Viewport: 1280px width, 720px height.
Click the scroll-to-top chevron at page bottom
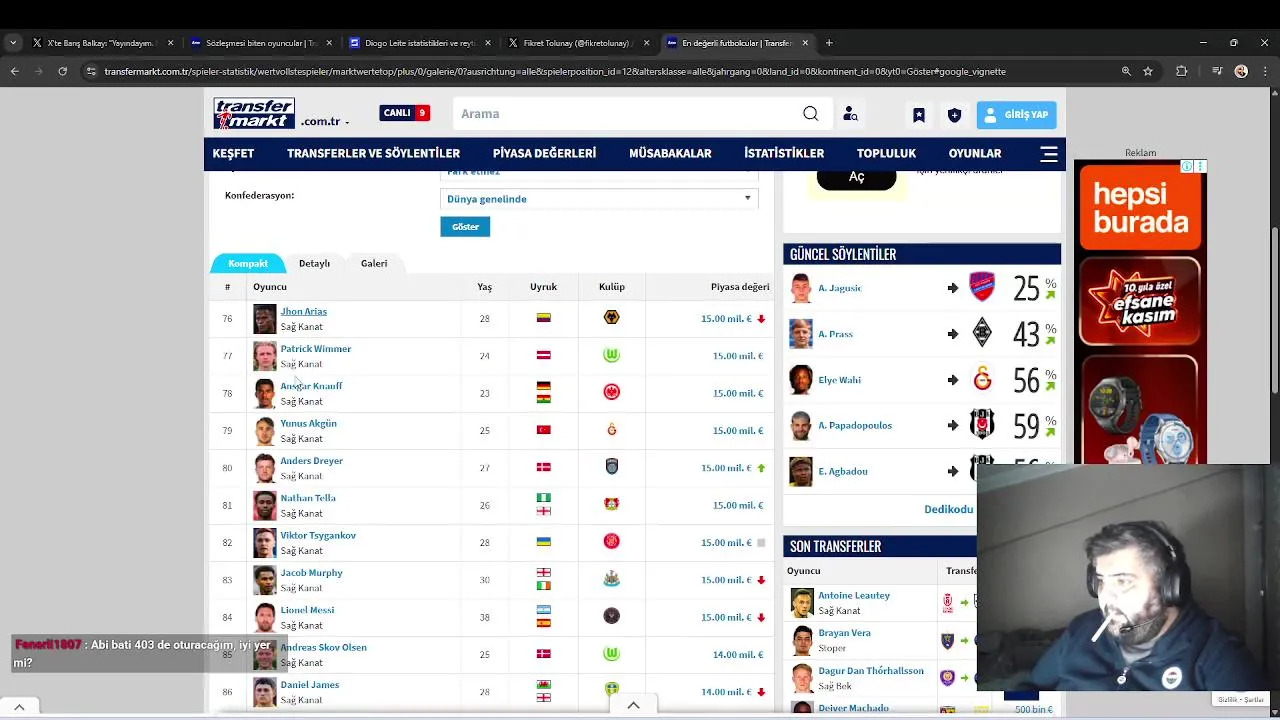[x=633, y=705]
